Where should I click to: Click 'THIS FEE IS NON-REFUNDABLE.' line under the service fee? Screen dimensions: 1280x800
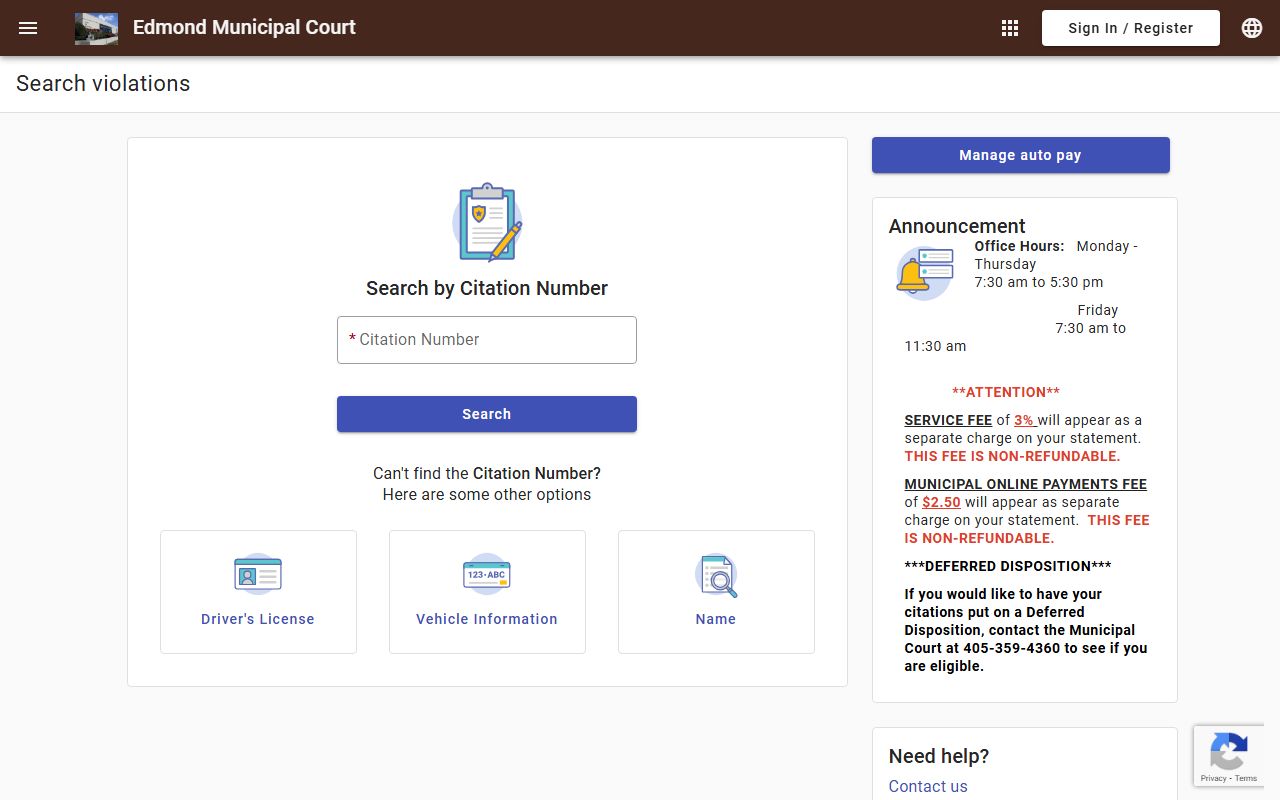[x=1012, y=456]
